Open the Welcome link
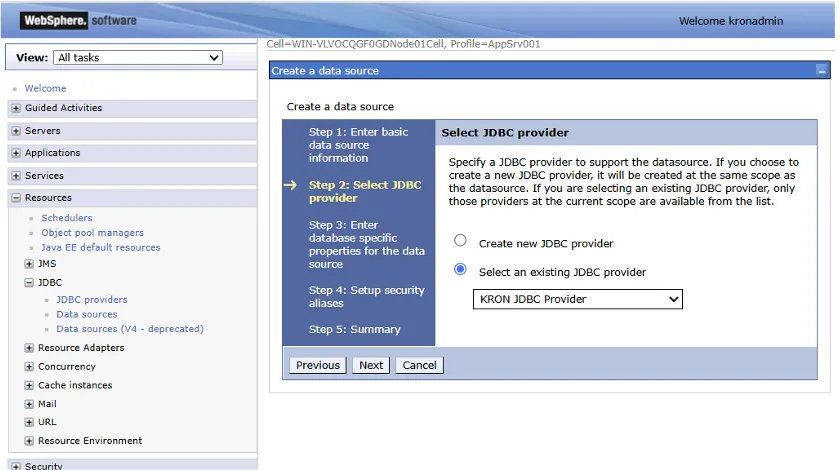 point(46,88)
